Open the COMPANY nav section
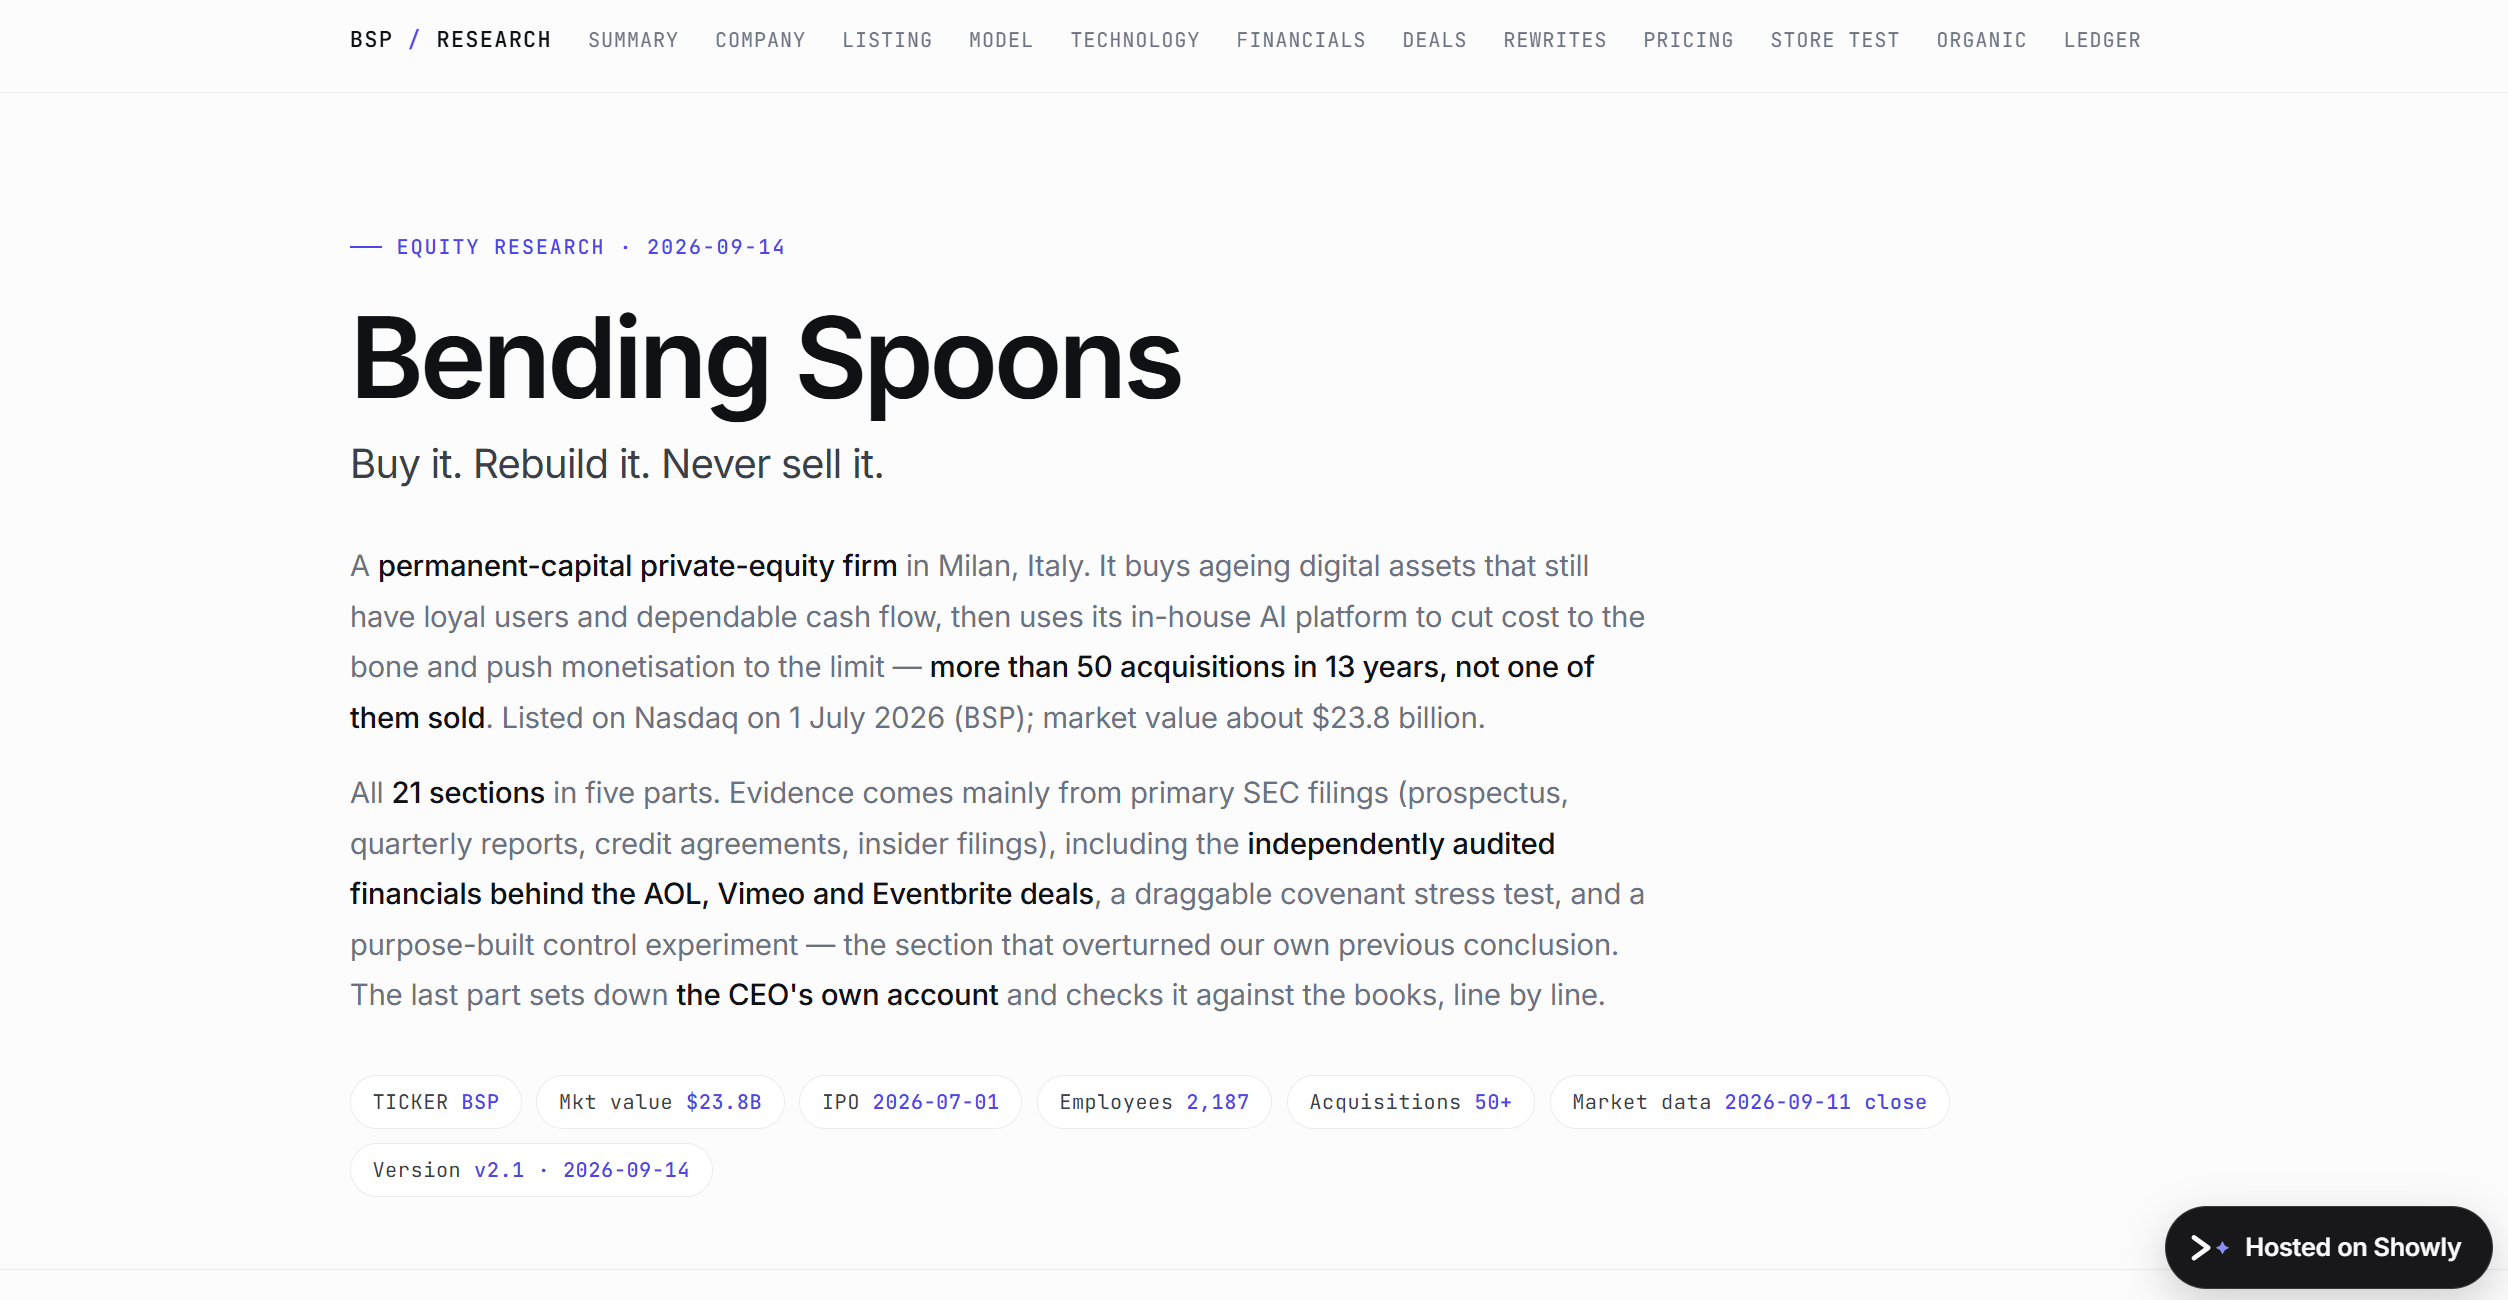The image size is (2508, 1300). [760, 40]
